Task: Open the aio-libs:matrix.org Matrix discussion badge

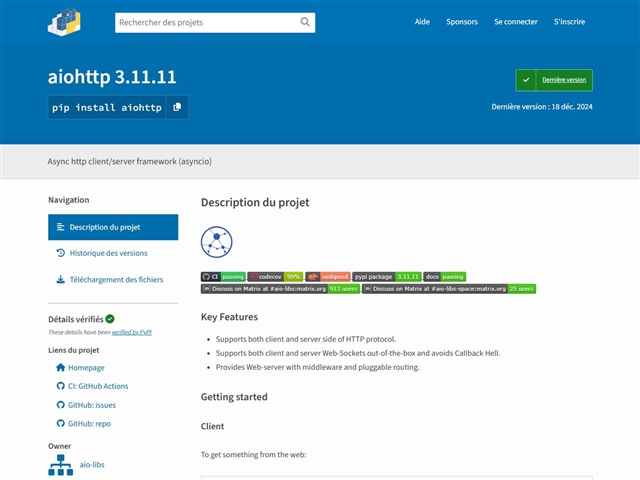Action: coord(280,289)
